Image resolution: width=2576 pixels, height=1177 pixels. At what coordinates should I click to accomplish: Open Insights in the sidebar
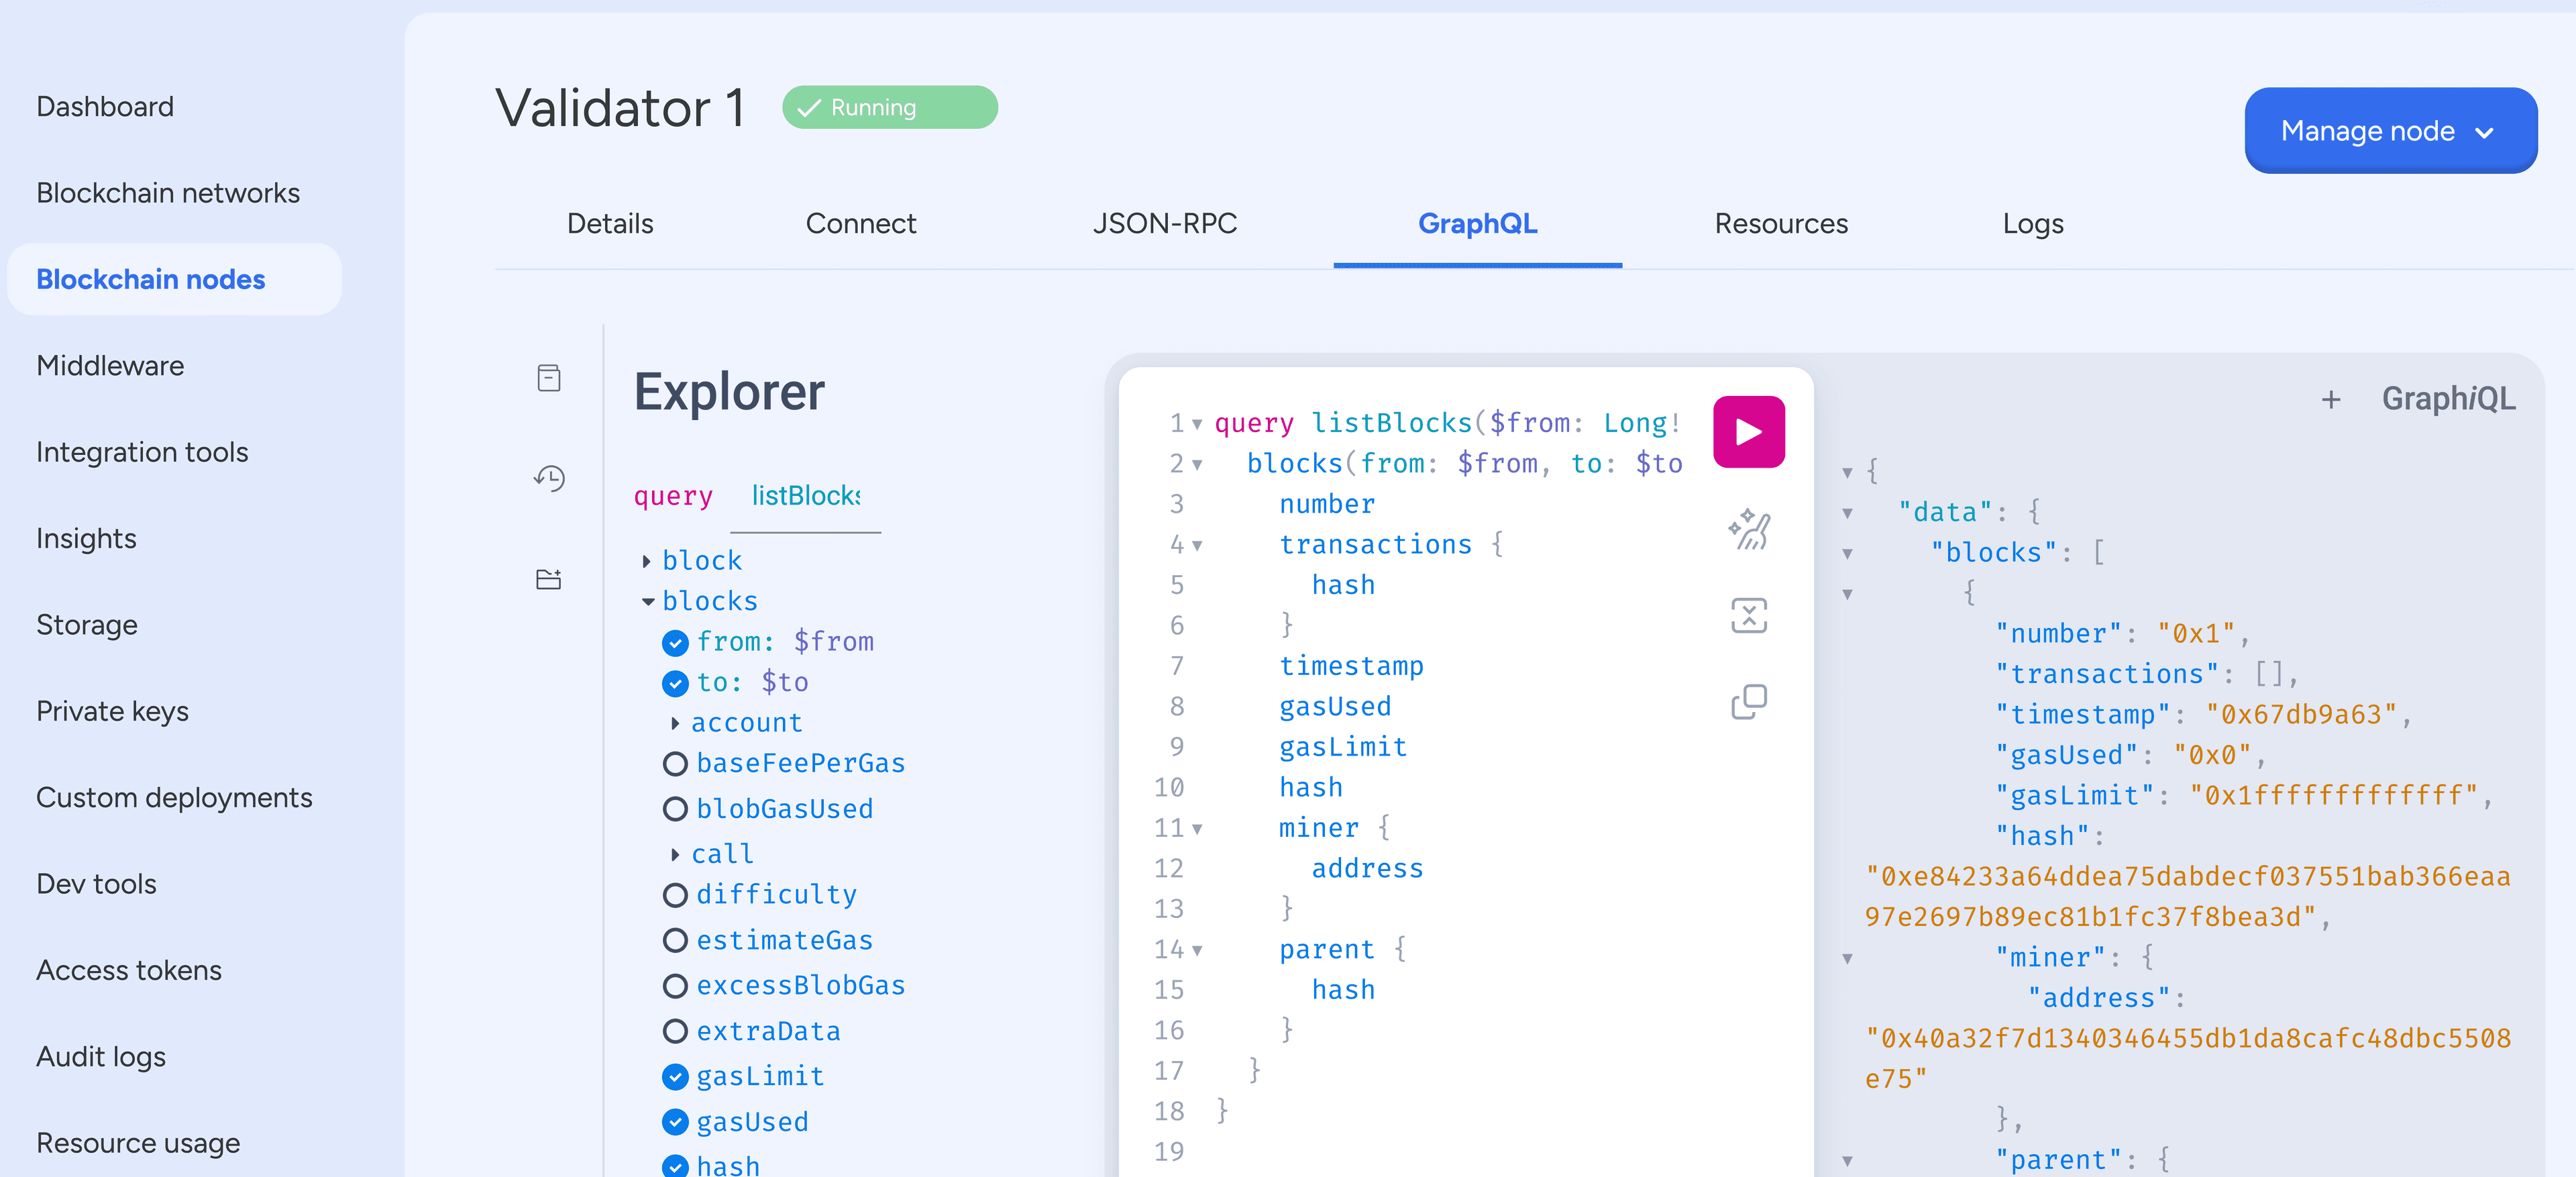(x=86, y=538)
